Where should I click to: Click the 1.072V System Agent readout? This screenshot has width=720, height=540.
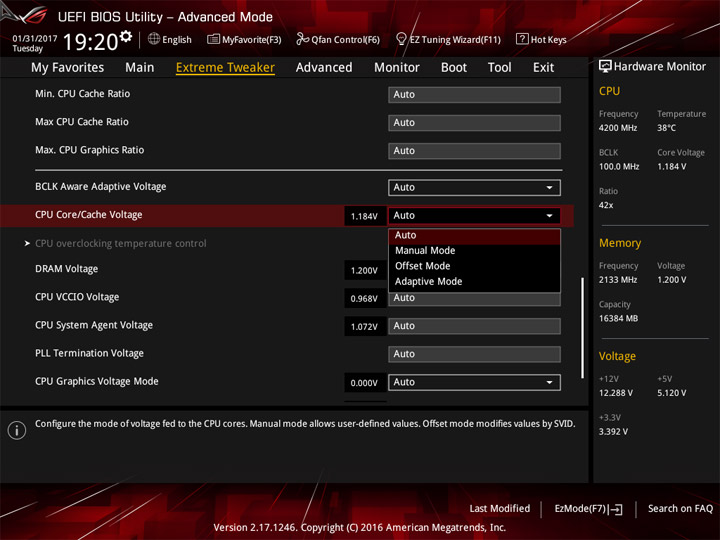[x=365, y=327]
